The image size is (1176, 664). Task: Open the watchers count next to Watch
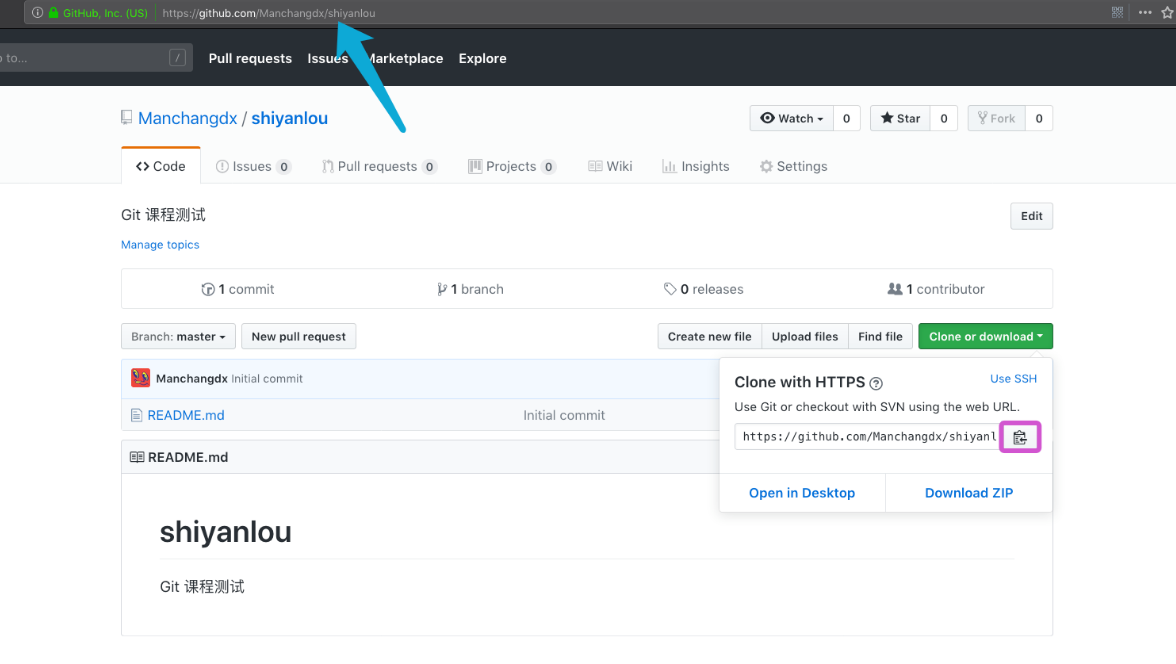click(846, 119)
